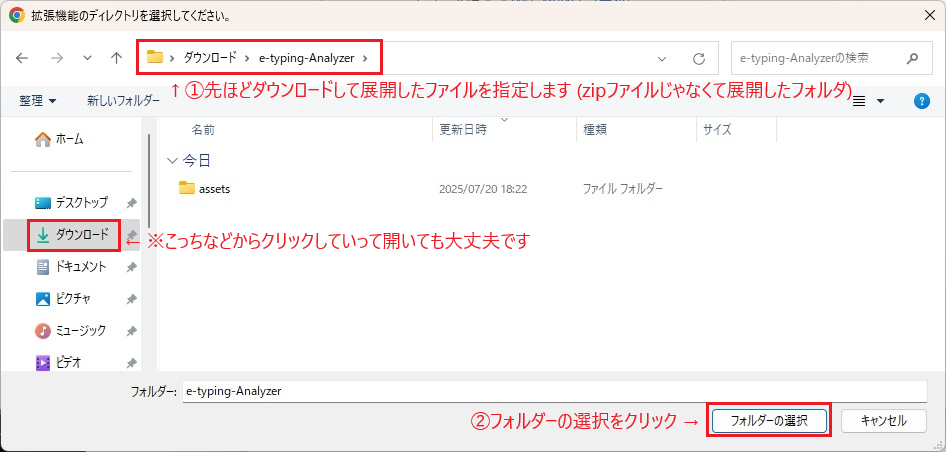Open ミュージック in the sidebar

point(71,331)
